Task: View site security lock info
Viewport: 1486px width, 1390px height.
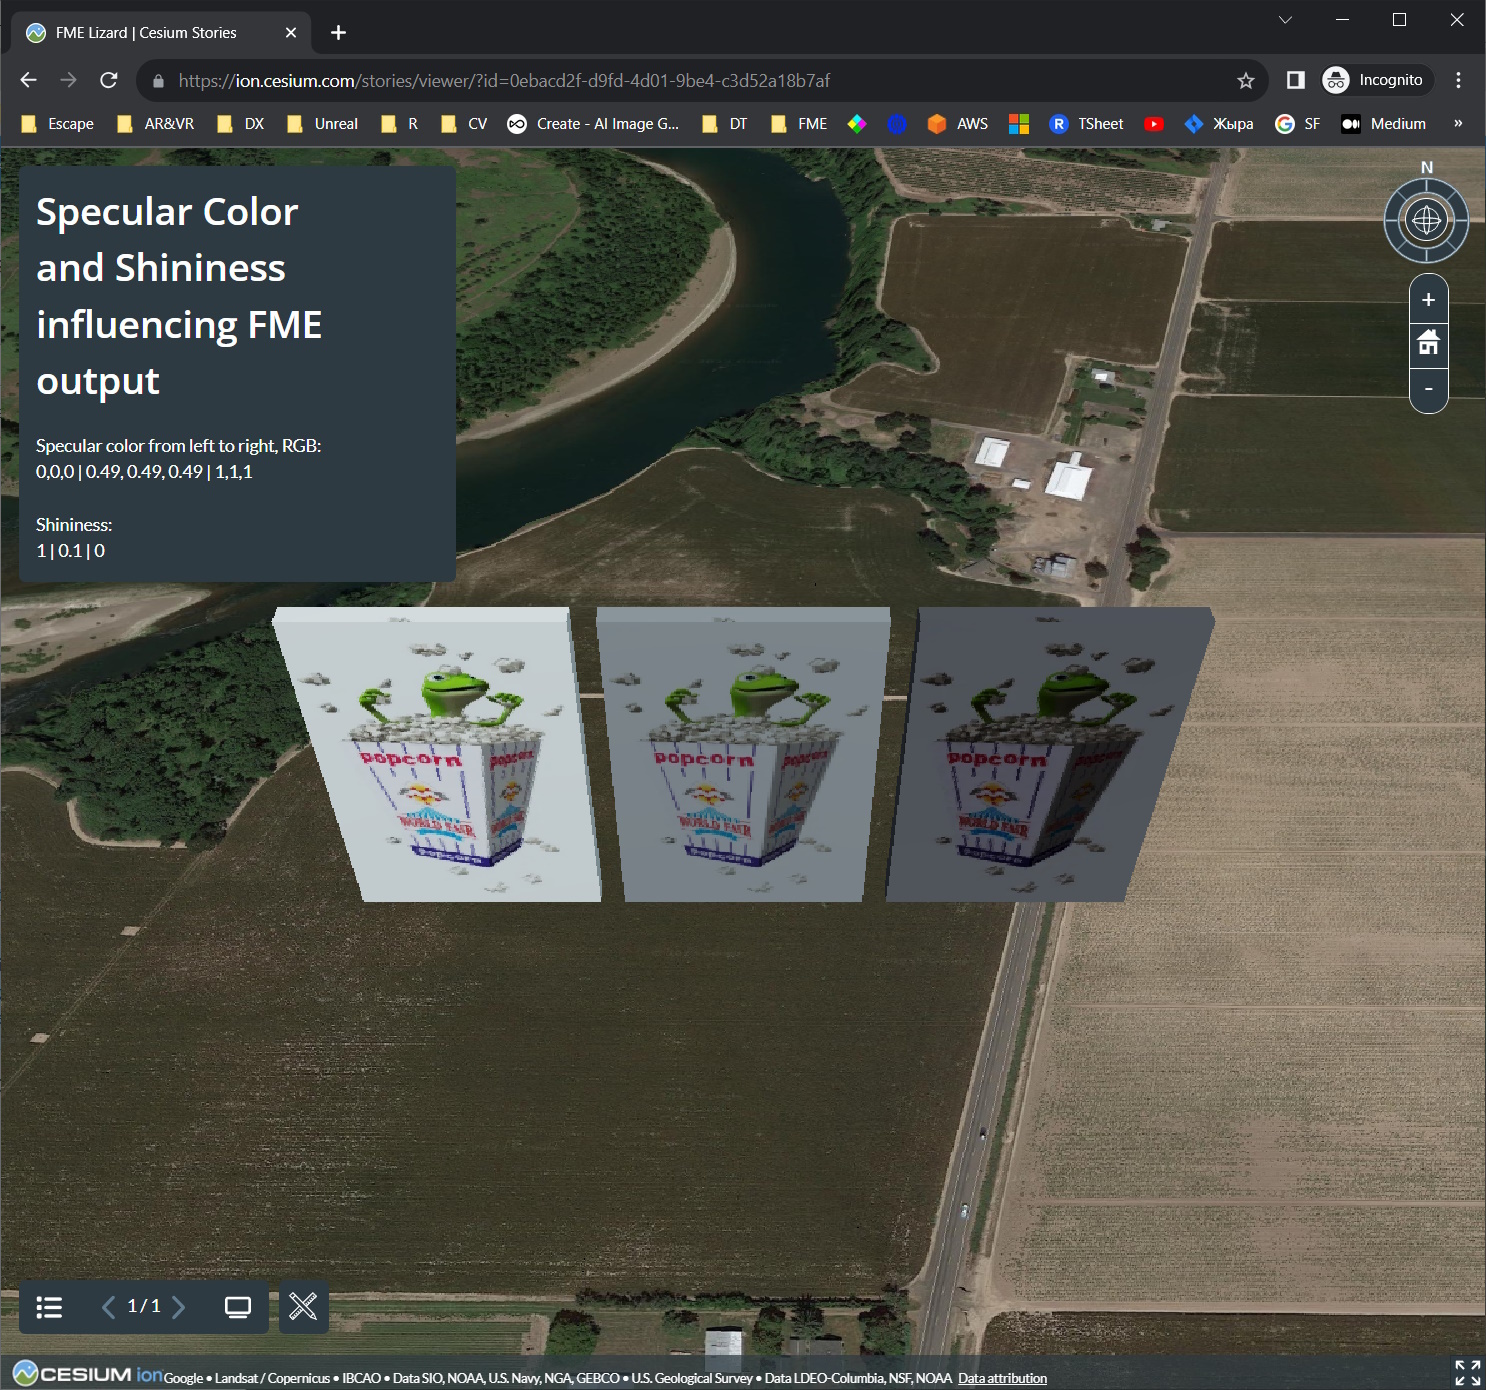Action: [x=158, y=81]
